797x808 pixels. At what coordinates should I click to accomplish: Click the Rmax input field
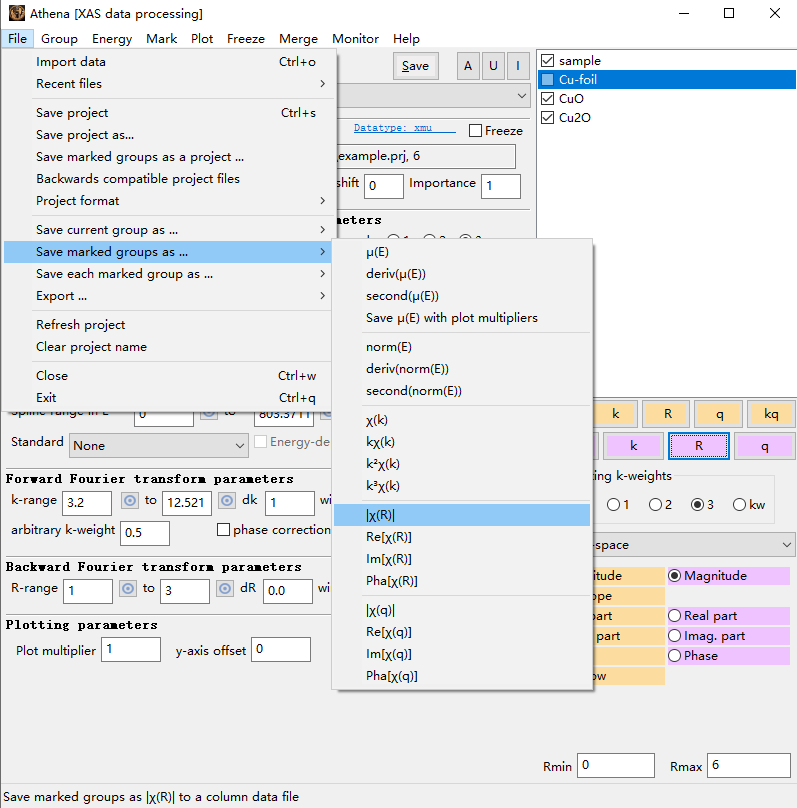(x=749, y=765)
